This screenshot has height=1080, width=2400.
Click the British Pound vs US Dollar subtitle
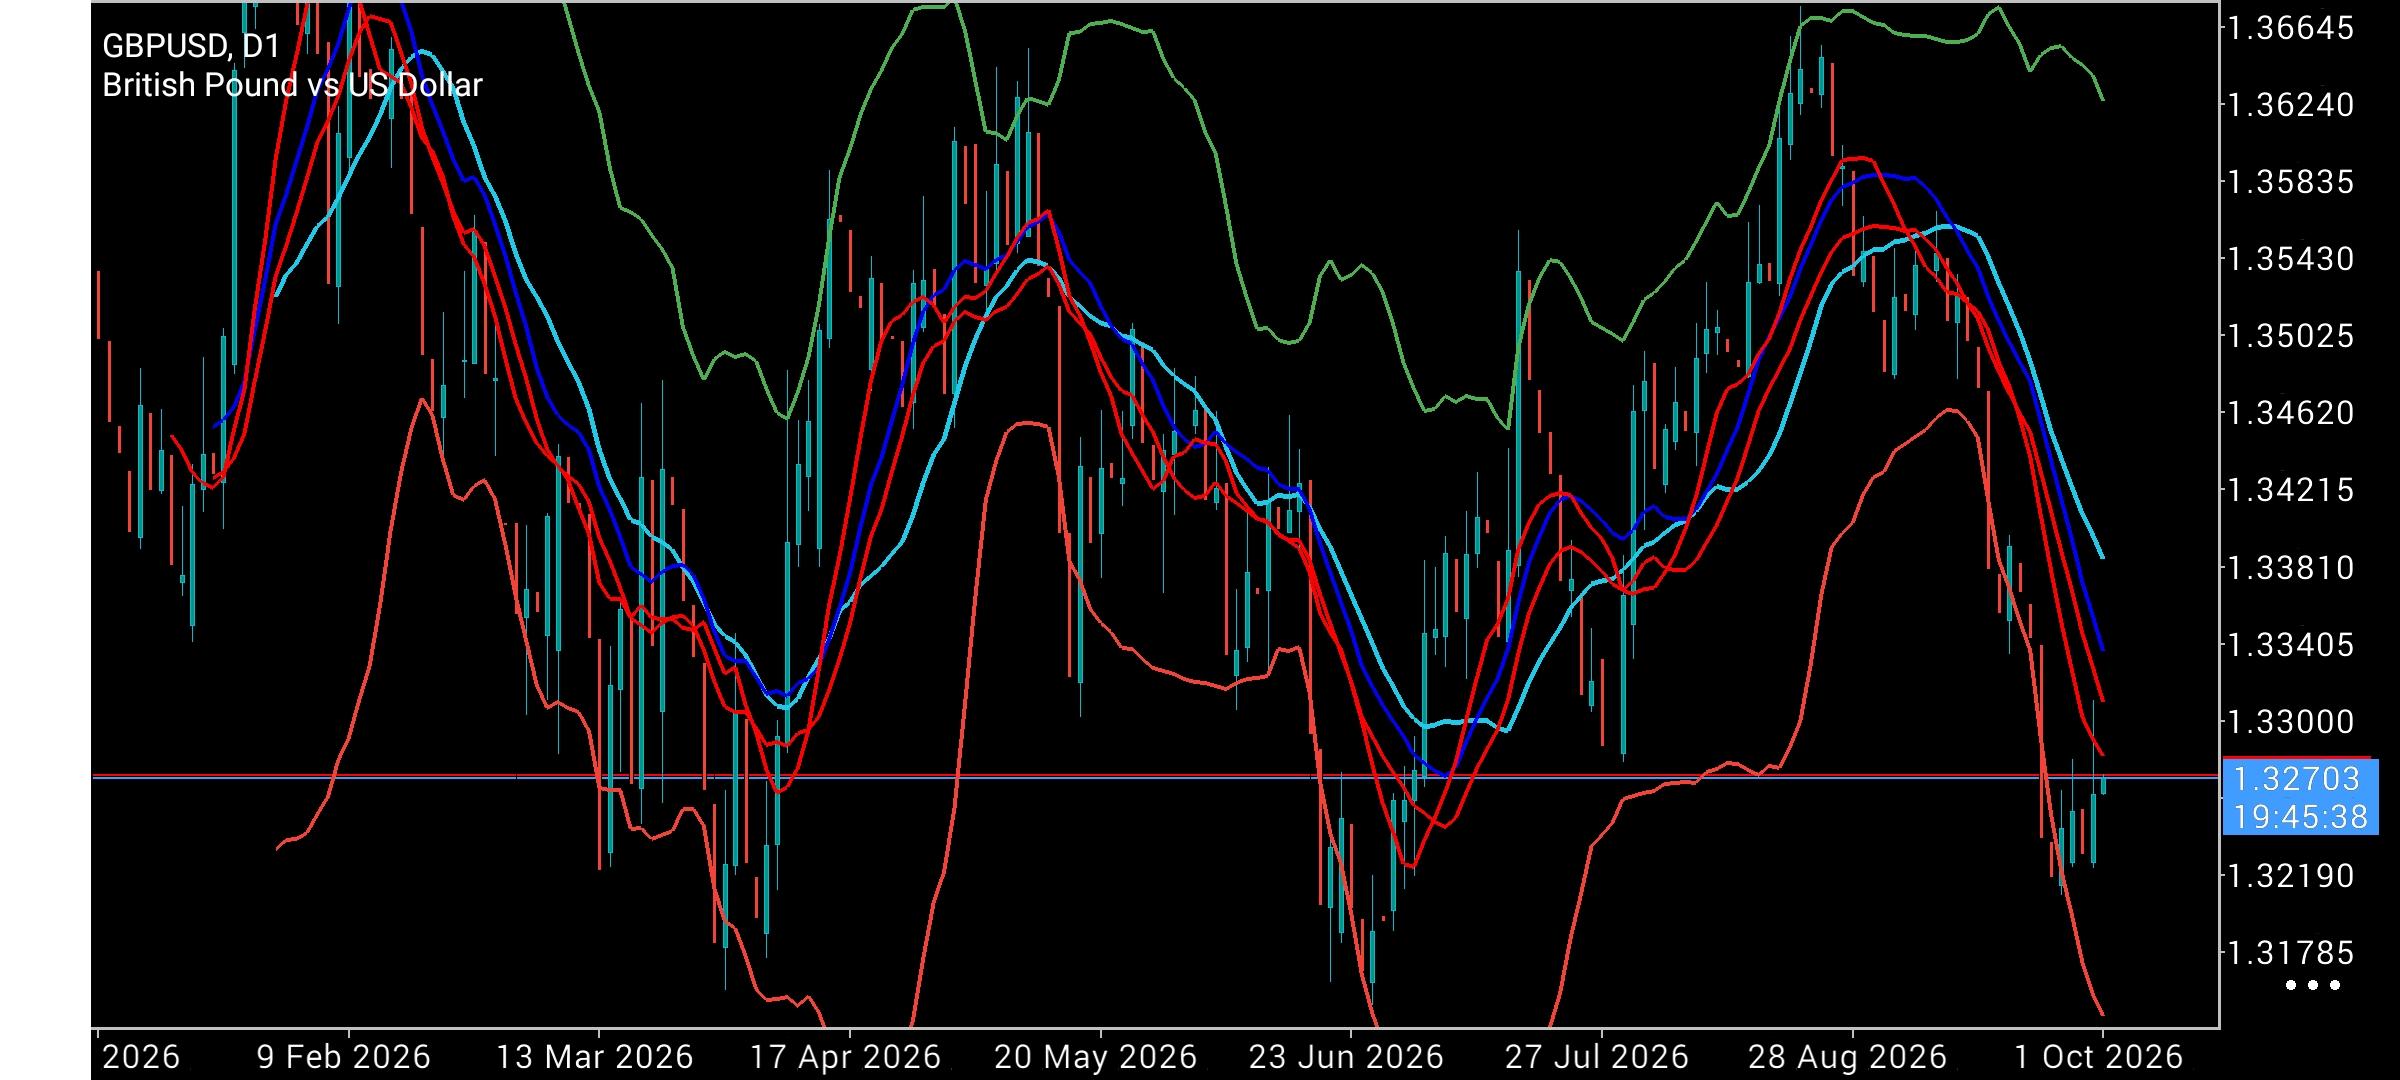[x=292, y=86]
